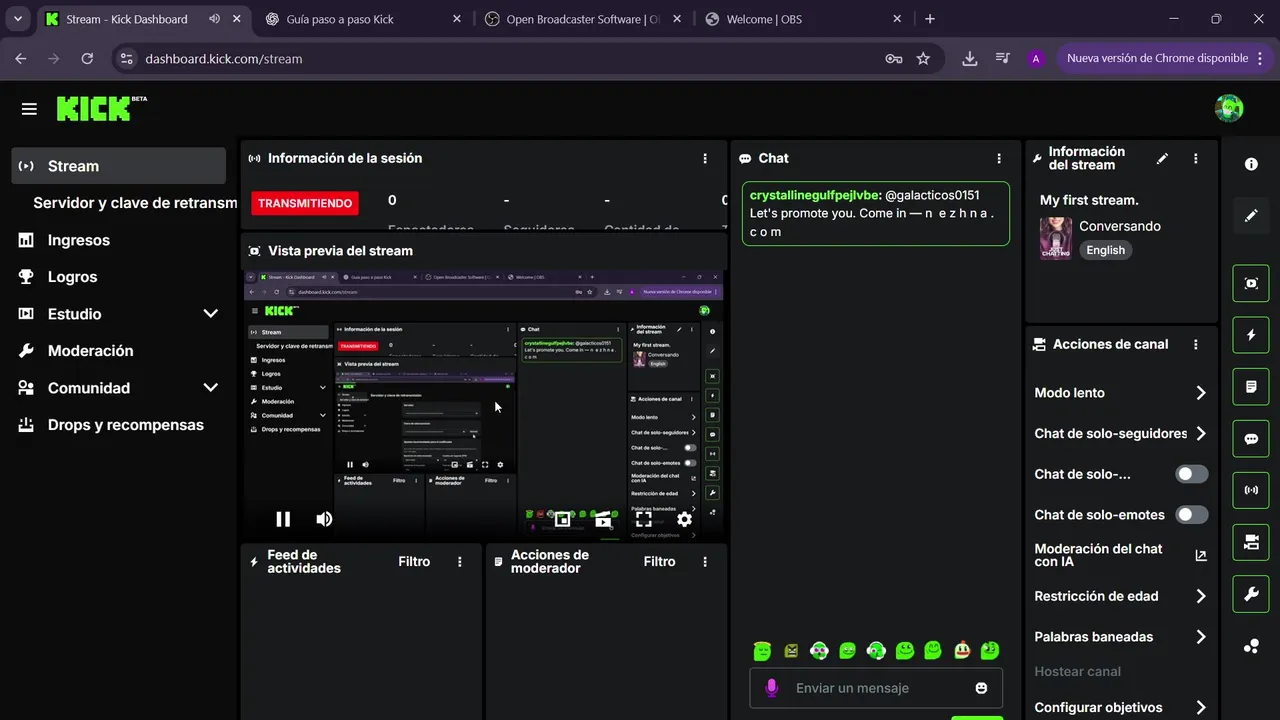Enable picture-in-picture on preview player
1280x720 pixels.
[x=563, y=519]
